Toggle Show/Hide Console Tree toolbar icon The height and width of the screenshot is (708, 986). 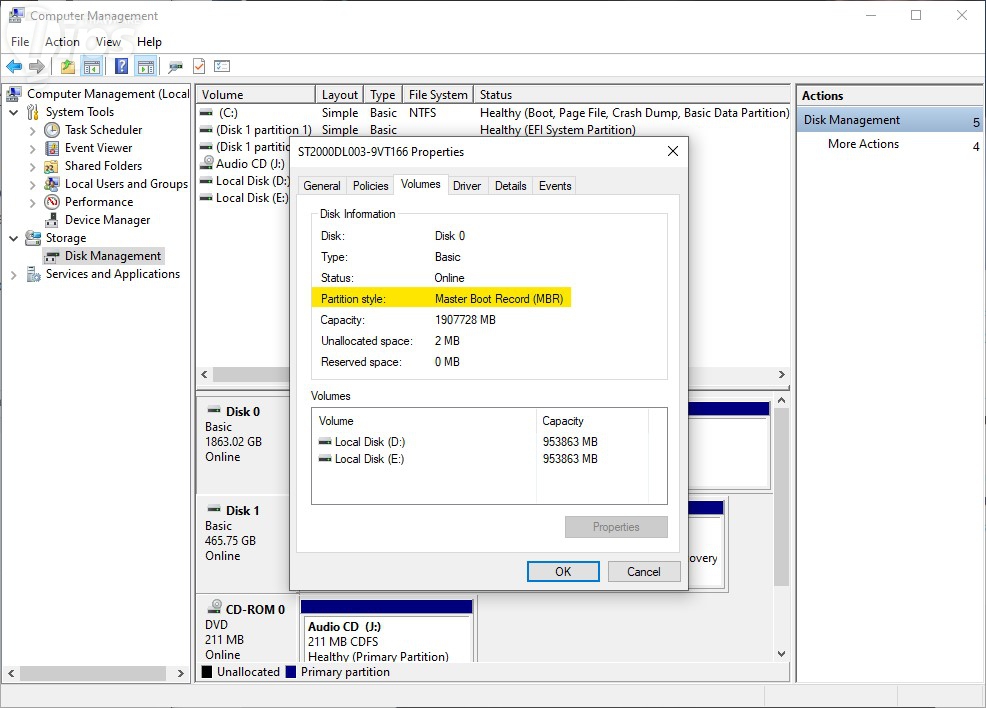[92, 67]
